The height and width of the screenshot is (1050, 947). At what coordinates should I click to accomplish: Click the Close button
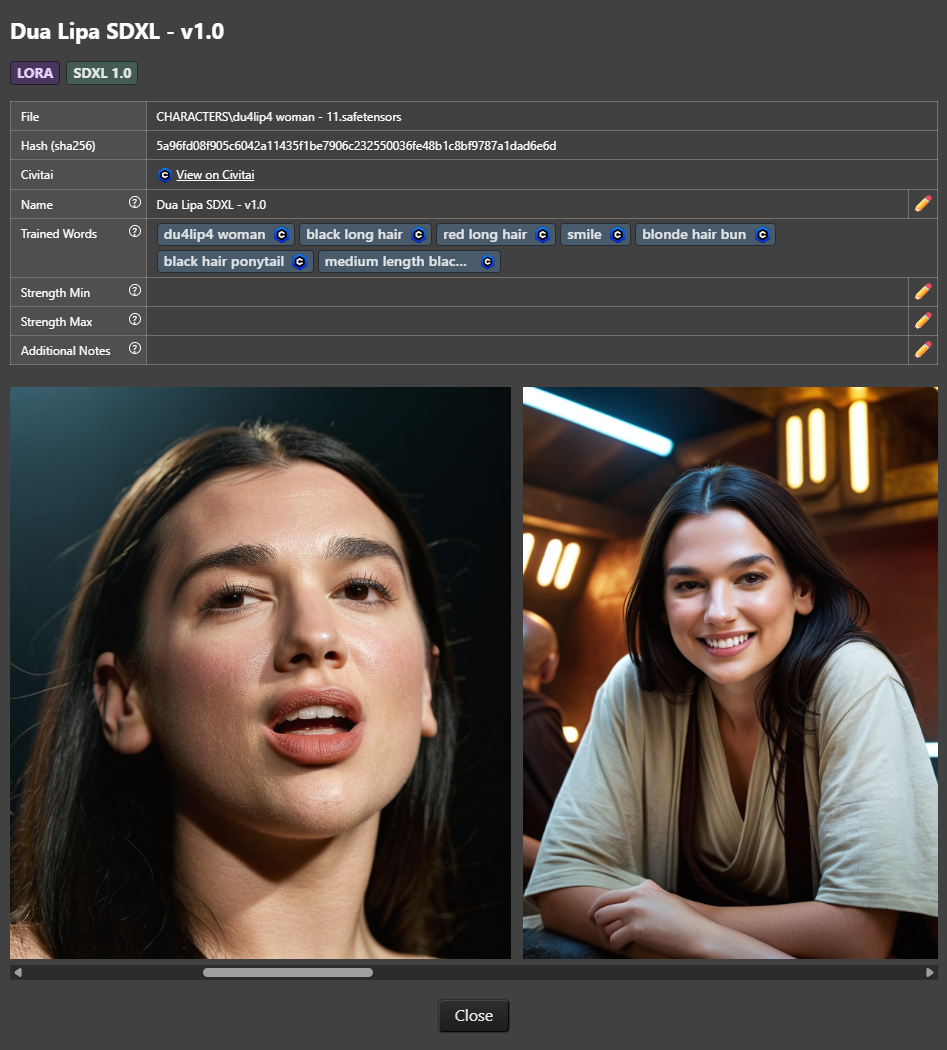pos(474,1016)
